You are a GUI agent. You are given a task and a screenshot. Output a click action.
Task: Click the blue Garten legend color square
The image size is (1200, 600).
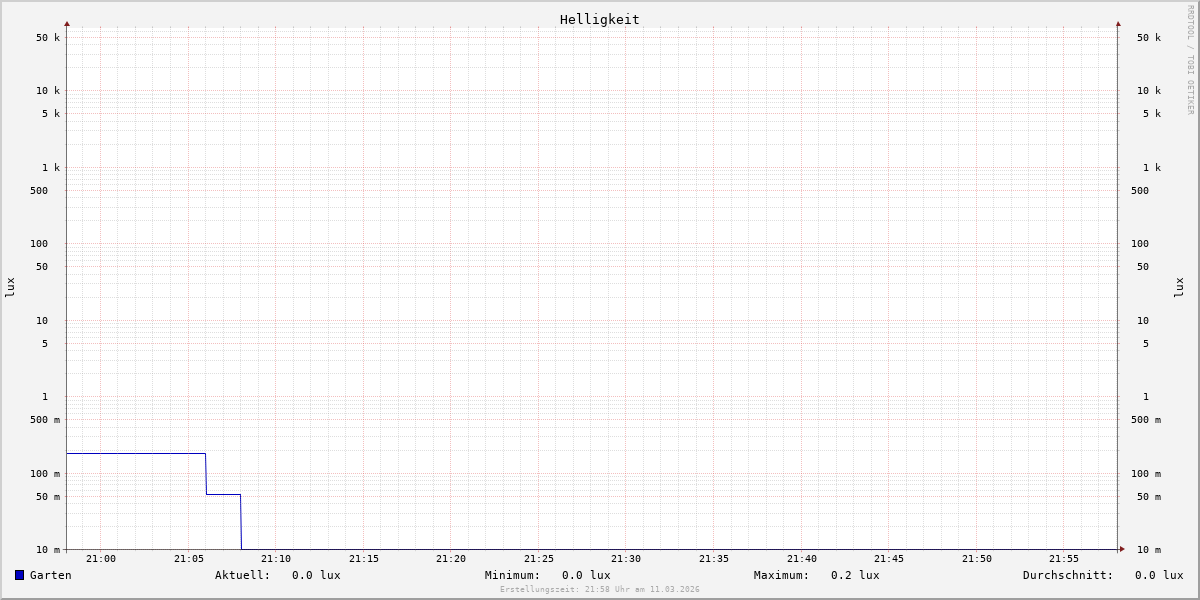(x=19, y=575)
